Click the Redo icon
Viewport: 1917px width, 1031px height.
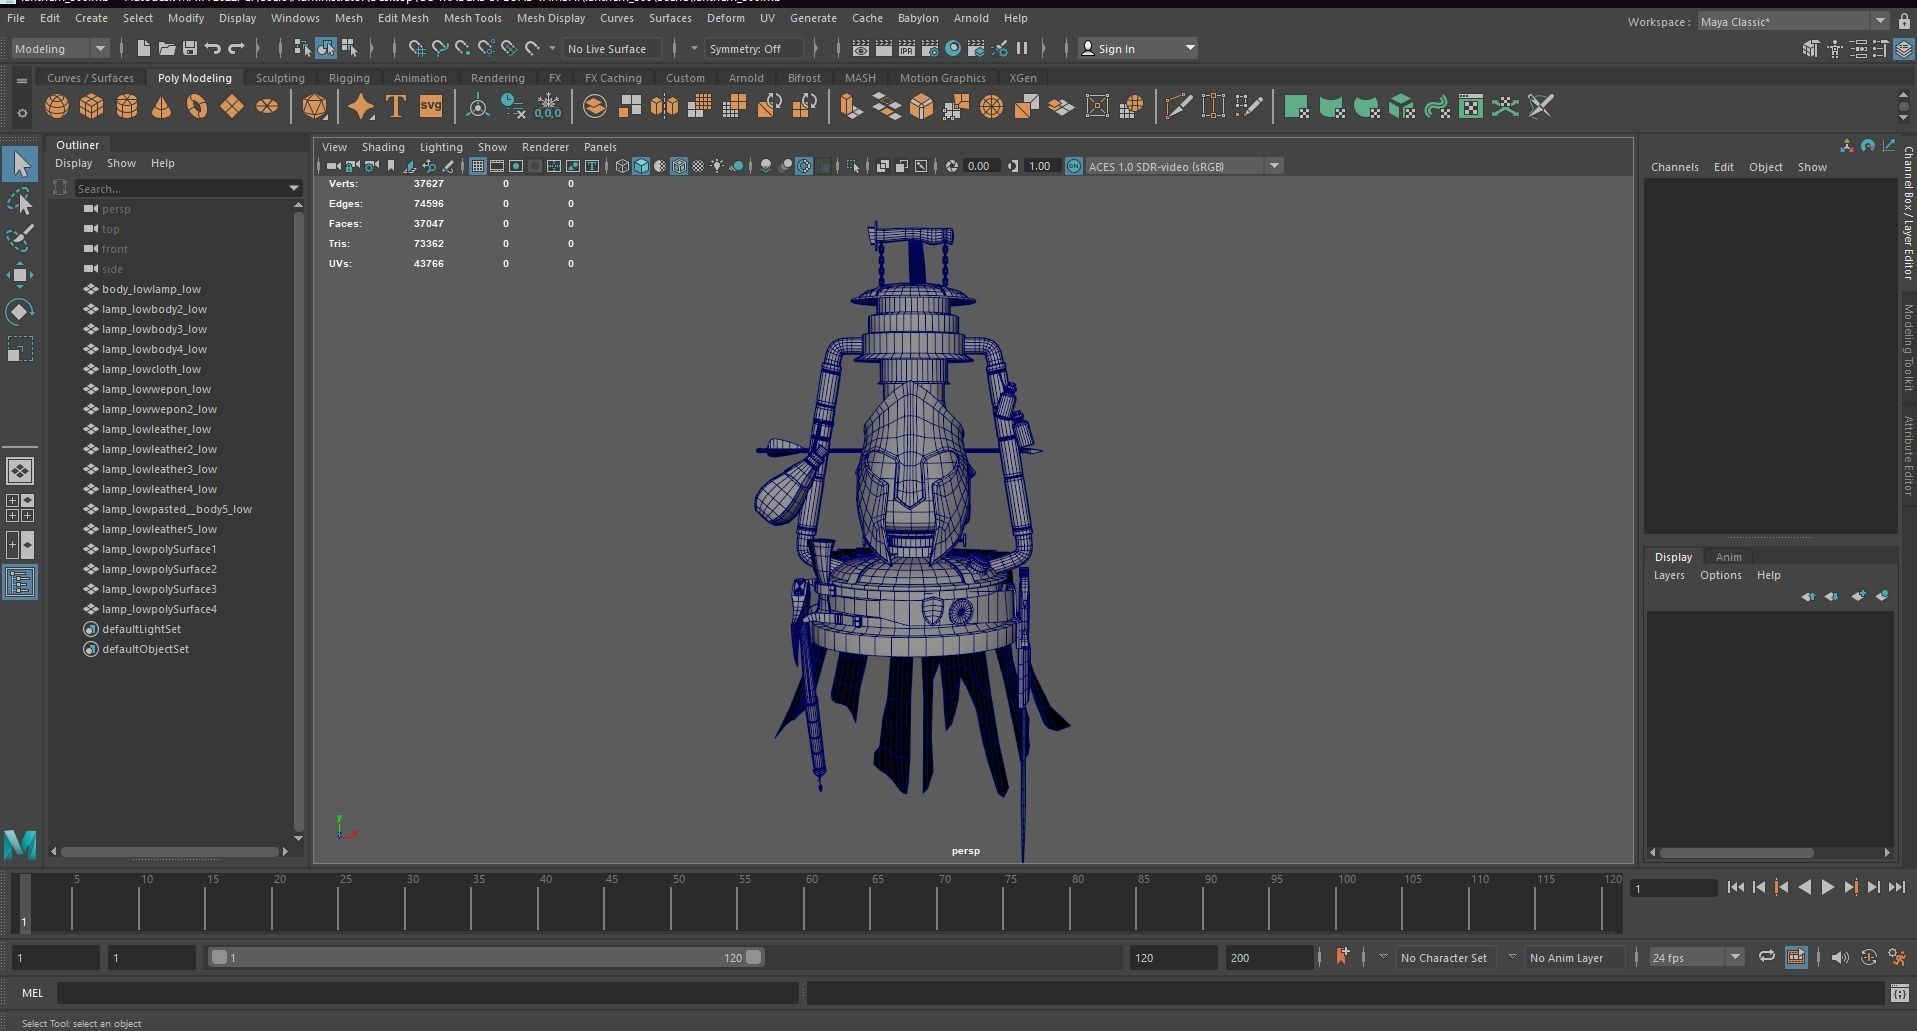click(x=236, y=48)
